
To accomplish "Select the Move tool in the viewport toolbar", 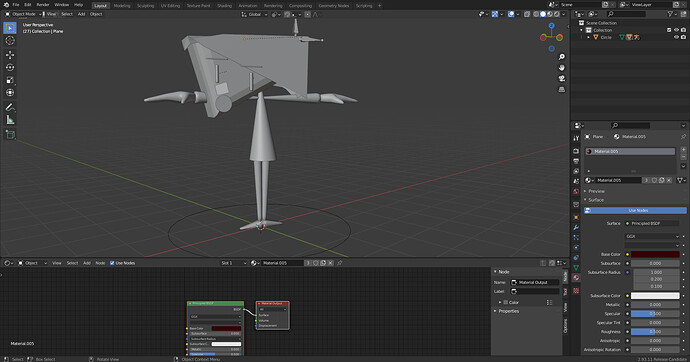I will [10, 55].
